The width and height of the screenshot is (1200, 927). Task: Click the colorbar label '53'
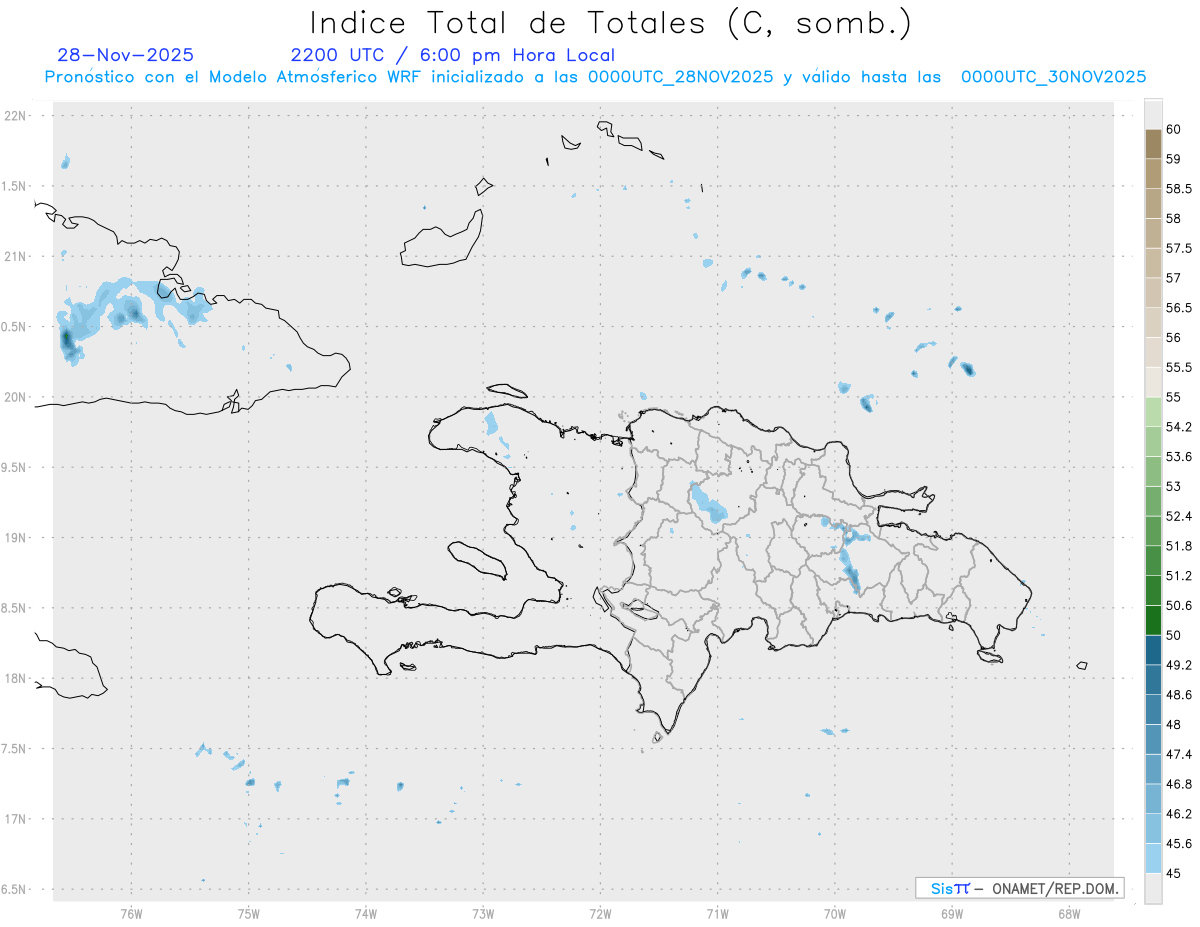(1174, 486)
